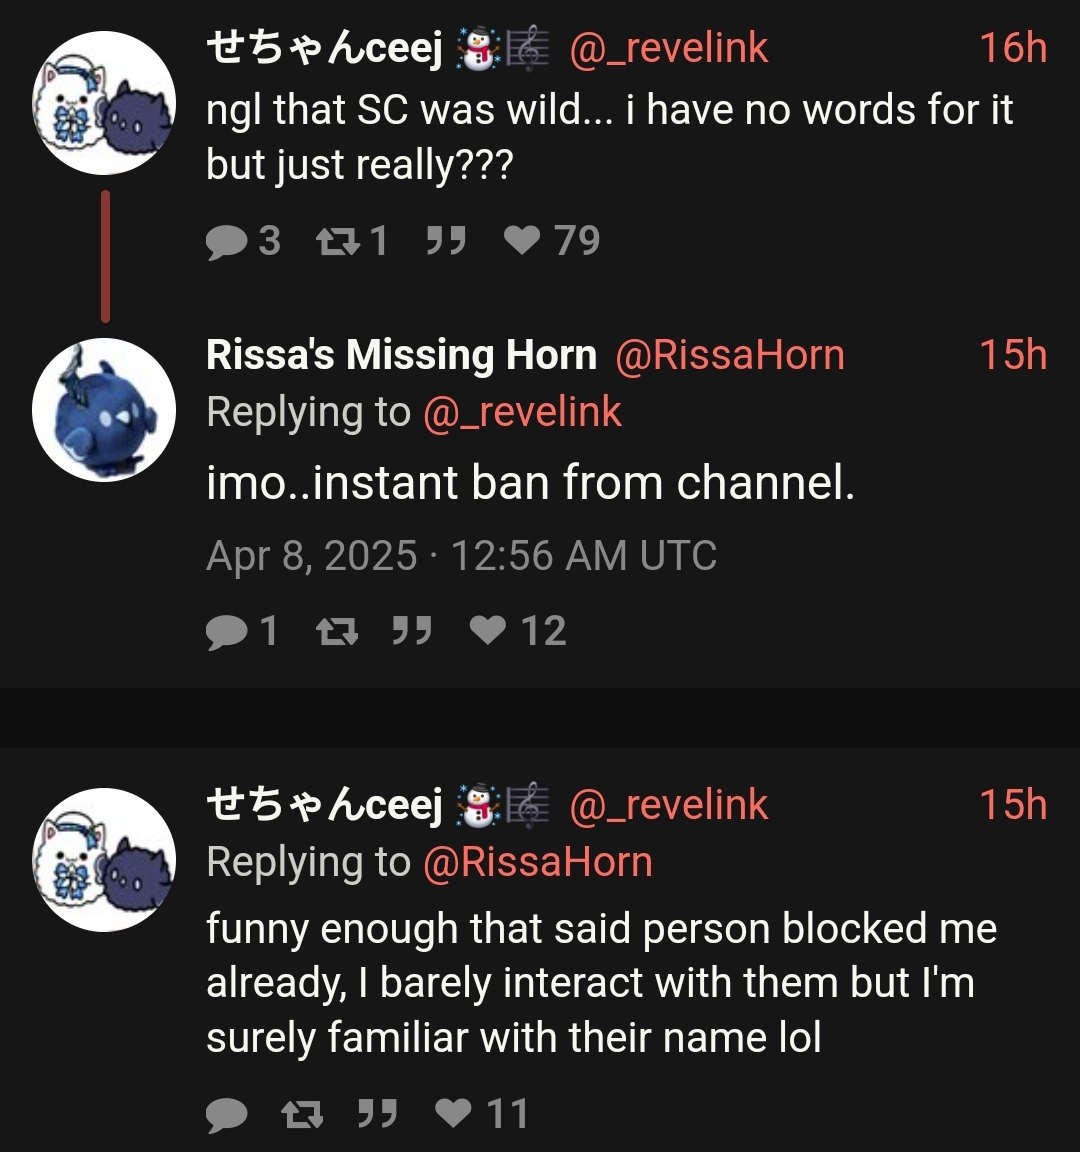Click the Apr 8, 2025 12:56 AM date
This screenshot has width=1080, height=1152.
[x=461, y=556]
